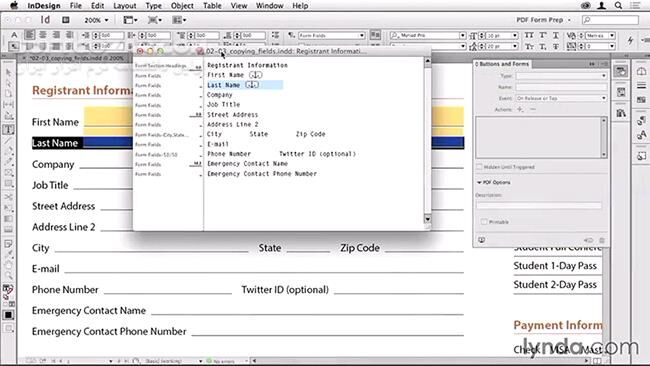Screen dimensions: 650x366
Task: Toggle Align left paragraph button
Action: tap(29, 35)
